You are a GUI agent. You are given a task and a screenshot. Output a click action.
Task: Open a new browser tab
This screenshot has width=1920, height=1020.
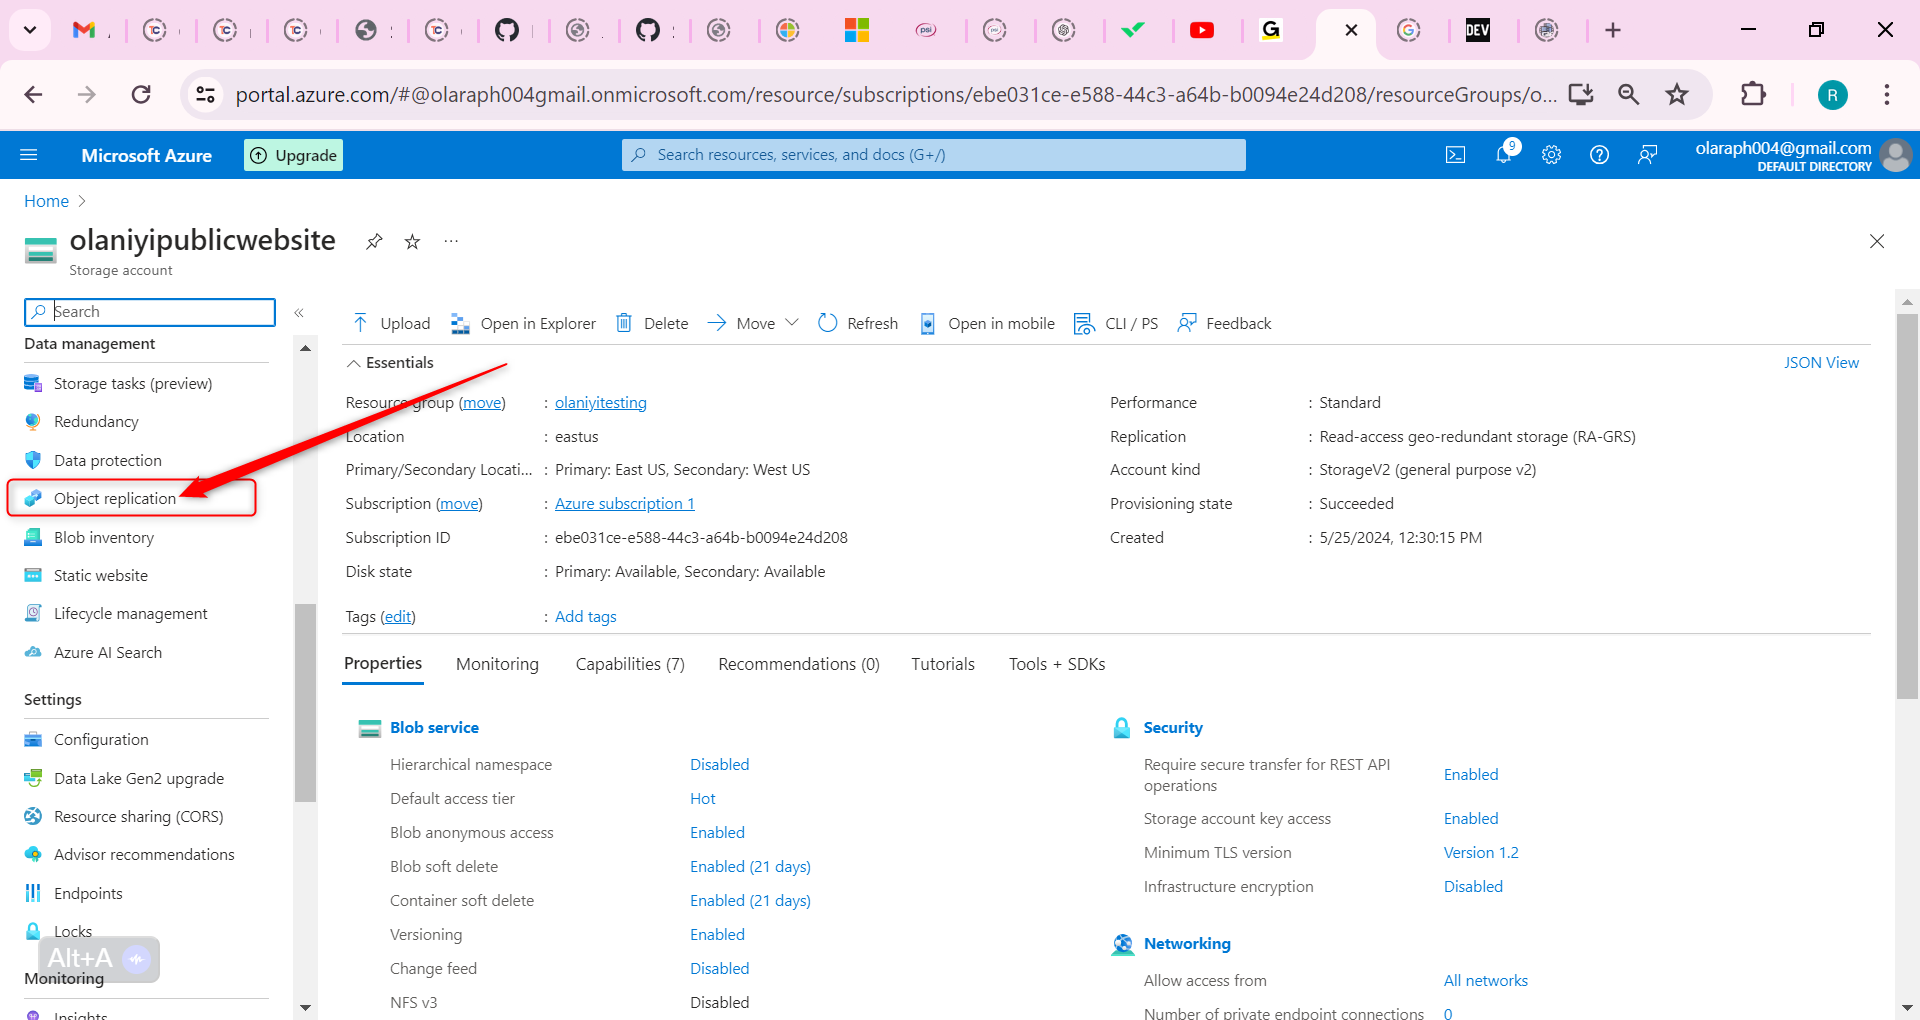pos(1613,30)
